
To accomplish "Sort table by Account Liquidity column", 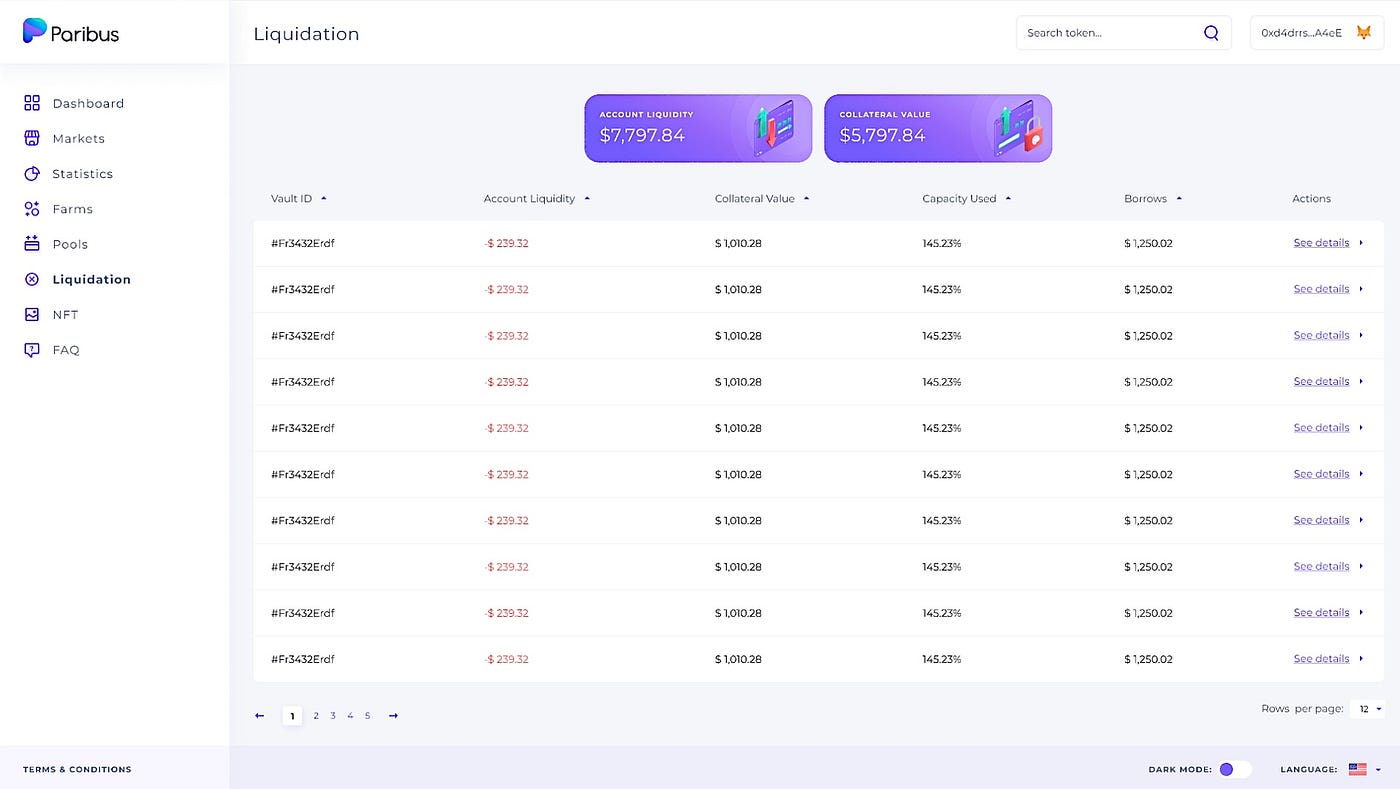I will point(537,199).
